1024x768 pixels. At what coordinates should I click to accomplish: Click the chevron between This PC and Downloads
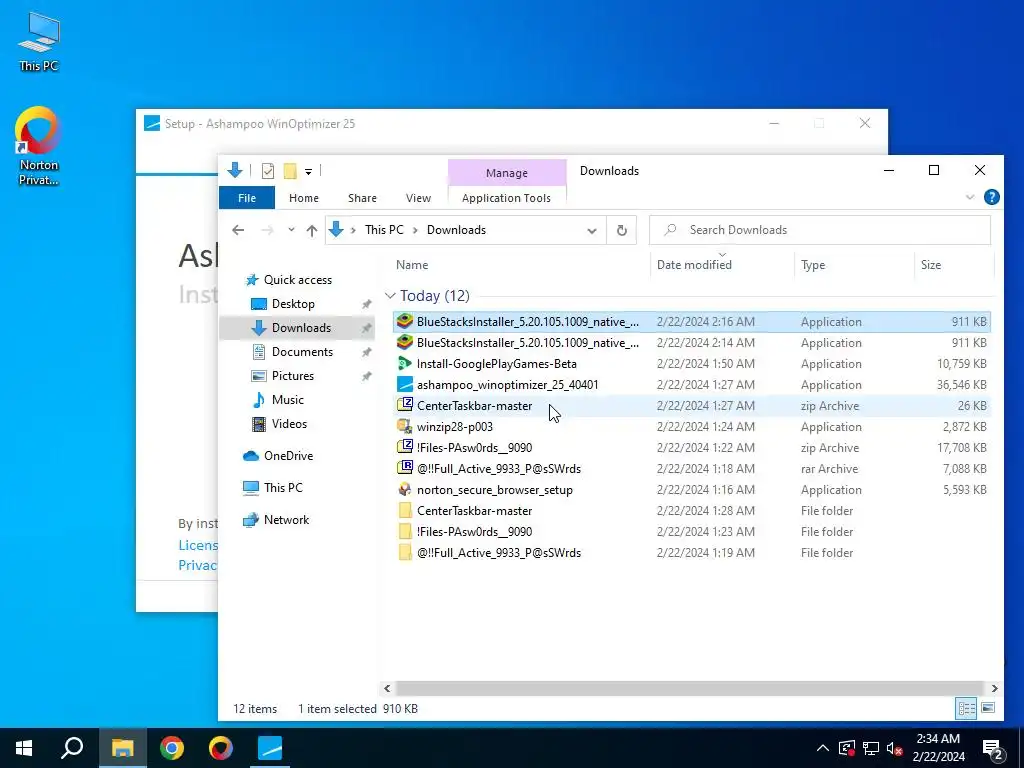click(x=415, y=230)
